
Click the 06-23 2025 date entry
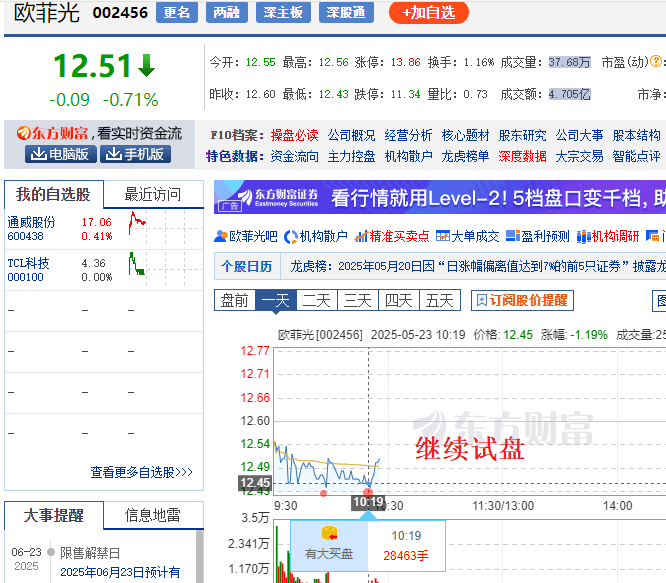pos(26,559)
